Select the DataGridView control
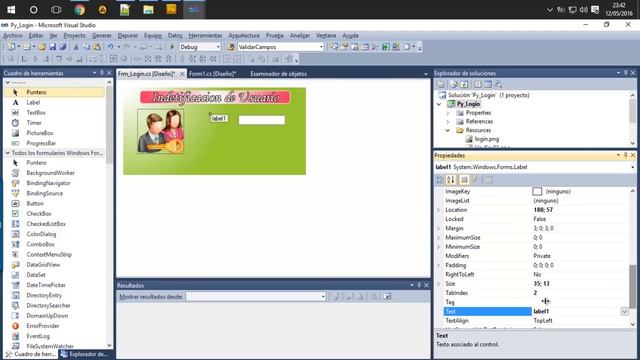 pyautogui.click(x=43, y=265)
